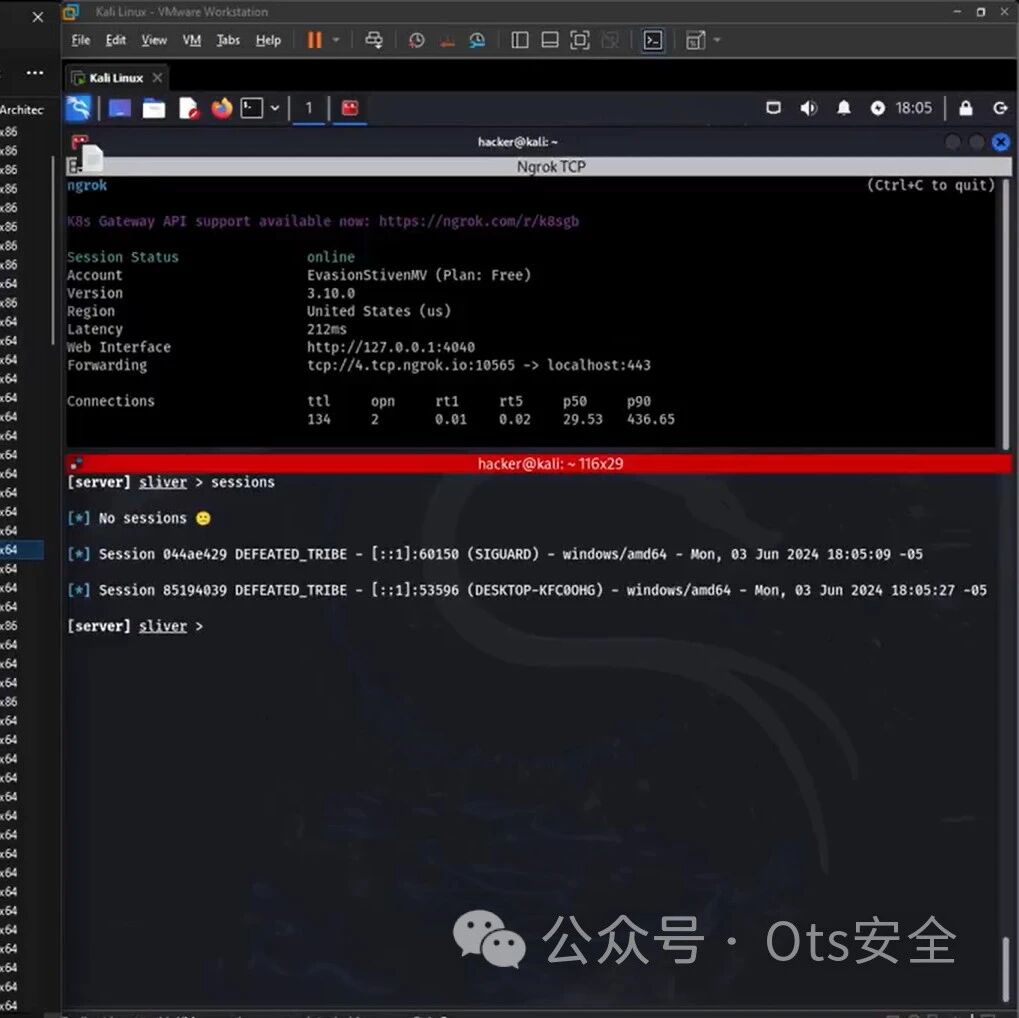Screen dimensions: 1019x1018
Task: Select the Kali Linux VM tab
Action: pyautogui.click(x=116, y=78)
